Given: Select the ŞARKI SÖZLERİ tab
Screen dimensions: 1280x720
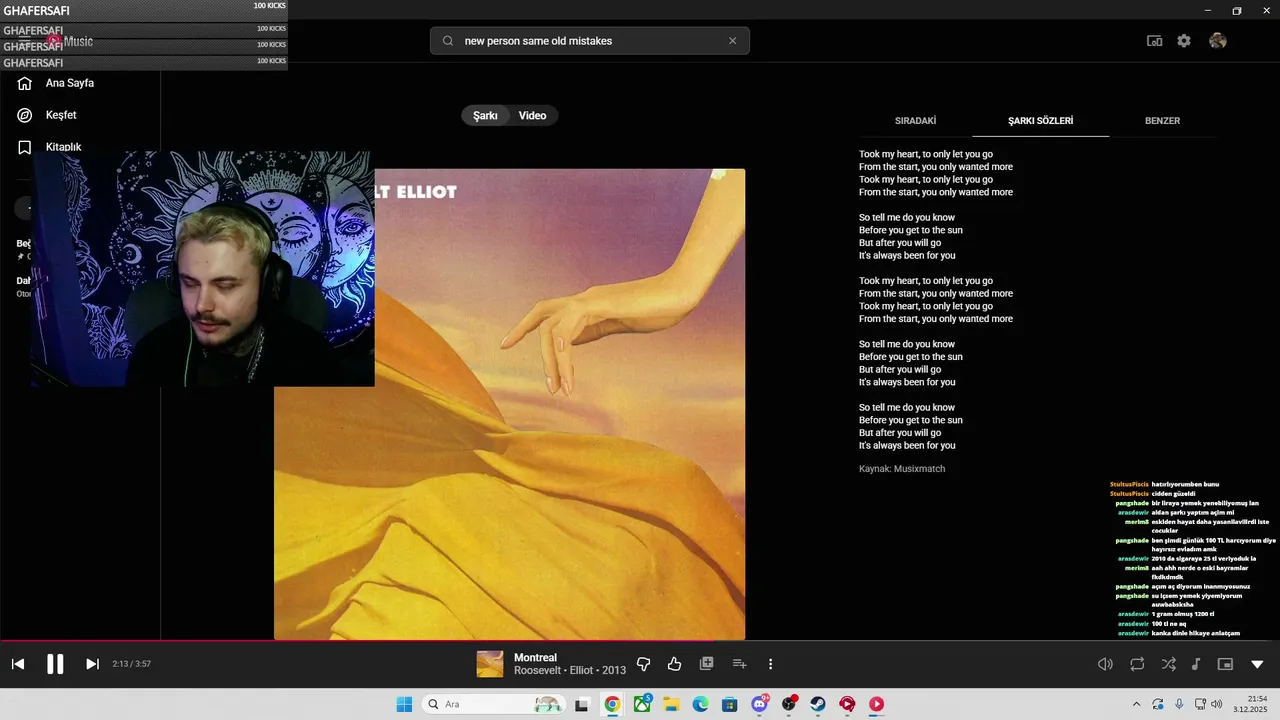Looking at the screenshot, I should coord(1040,121).
